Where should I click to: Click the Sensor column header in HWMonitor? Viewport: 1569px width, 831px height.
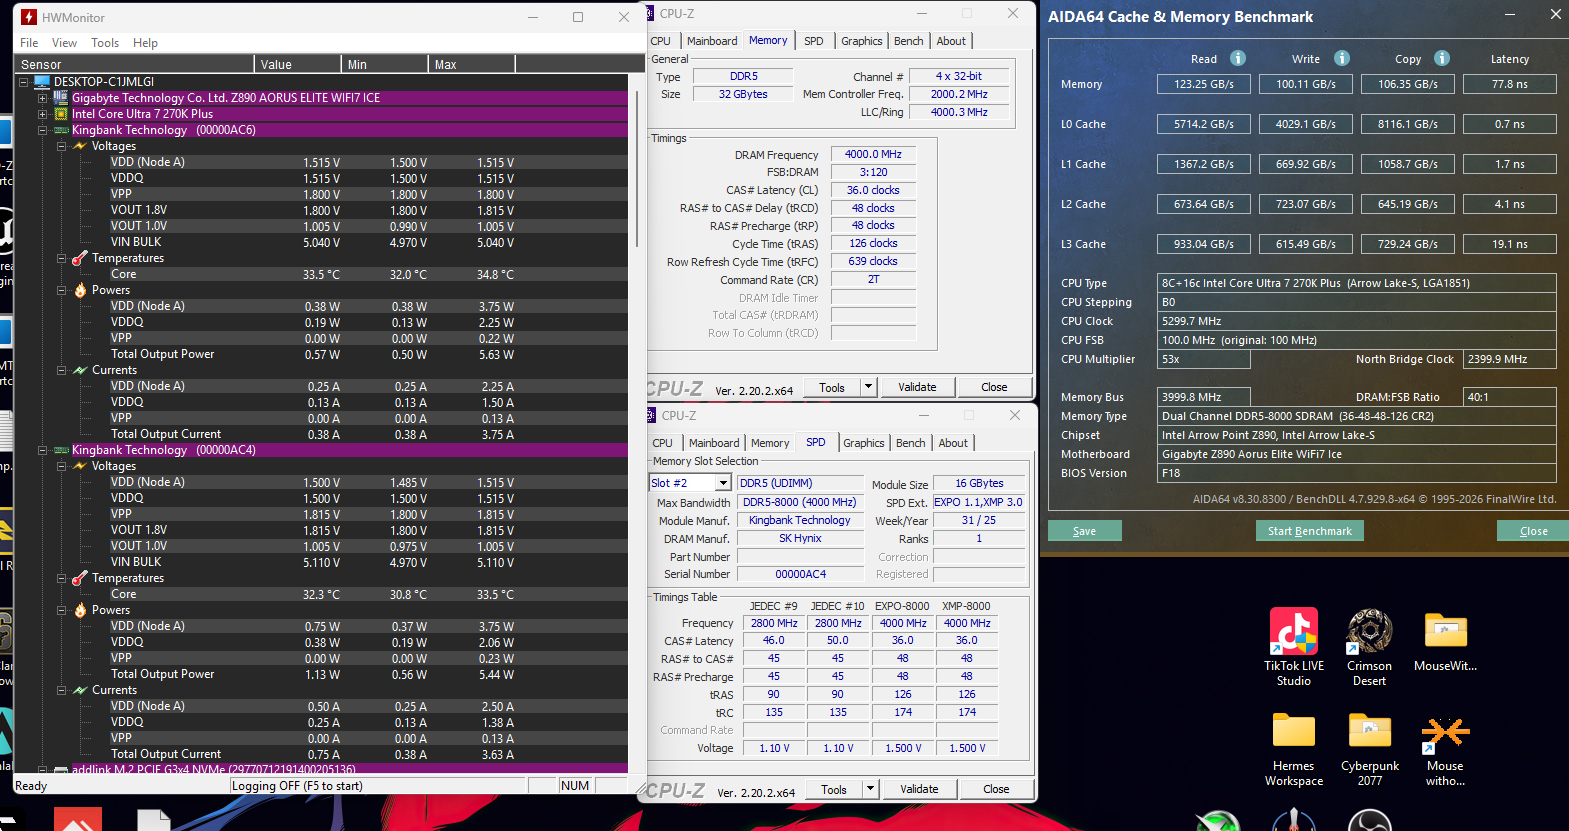135,64
